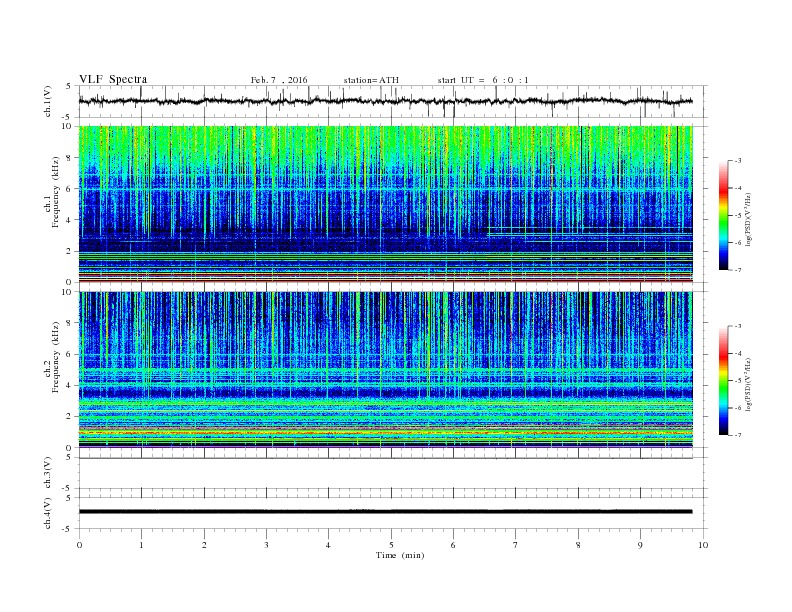Click the ch.2 spectrogram color scale bar
Viewport: 792px width, 612px height.
click(723, 381)
